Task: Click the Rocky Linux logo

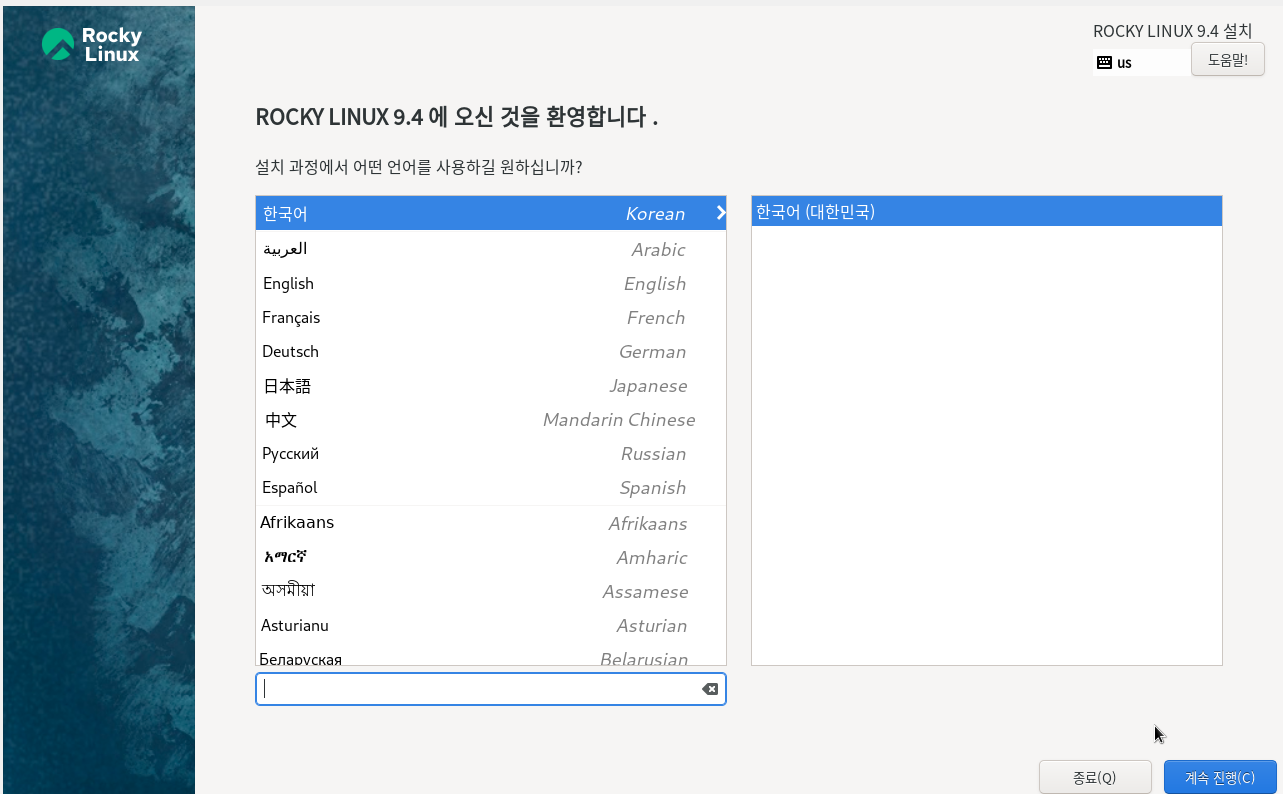Action: tap(92, 45)
